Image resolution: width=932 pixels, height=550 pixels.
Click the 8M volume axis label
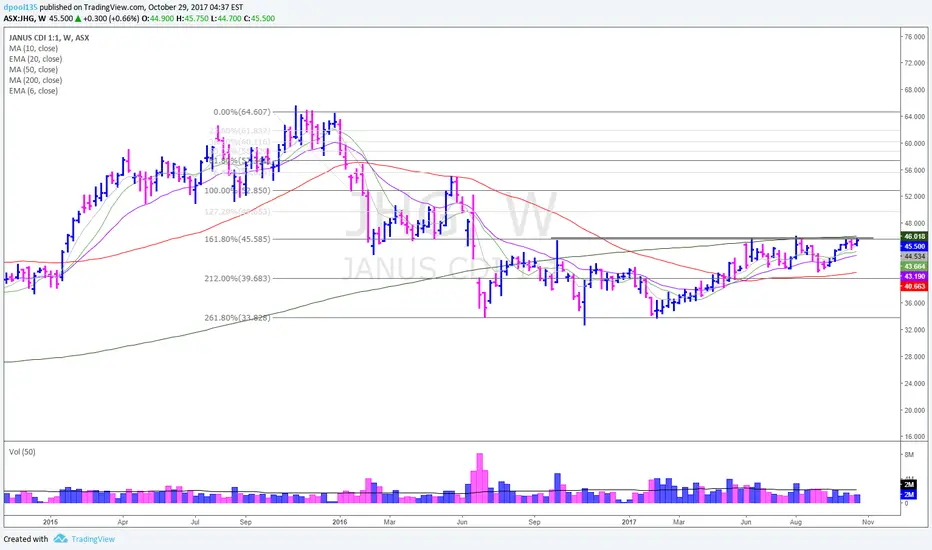pyautogui.click(x=909, y=455)
